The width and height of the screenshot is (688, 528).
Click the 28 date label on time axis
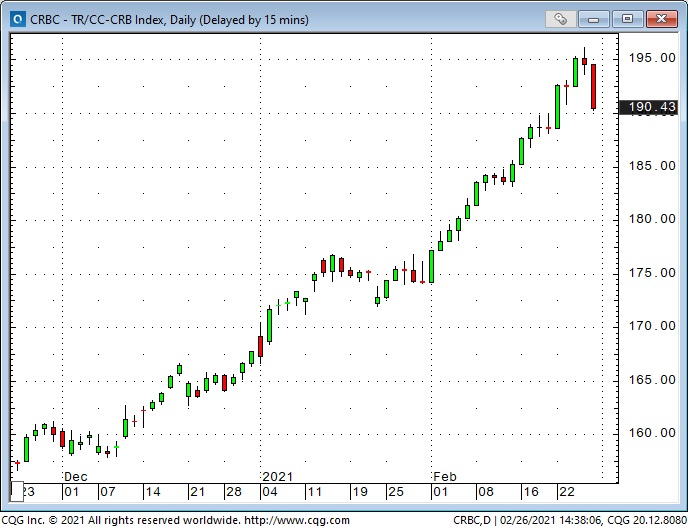pos(234,492)
